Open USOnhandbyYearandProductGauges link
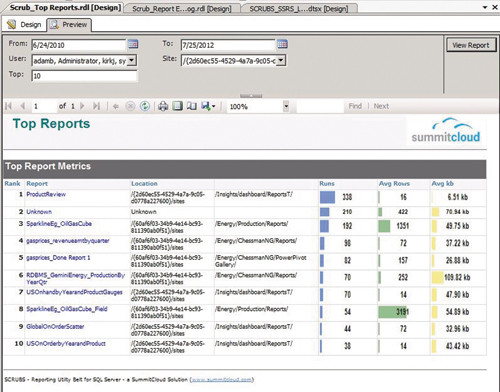Image resolution: width=500 pixels, height=392 pixels. click(x=74, y=292)
